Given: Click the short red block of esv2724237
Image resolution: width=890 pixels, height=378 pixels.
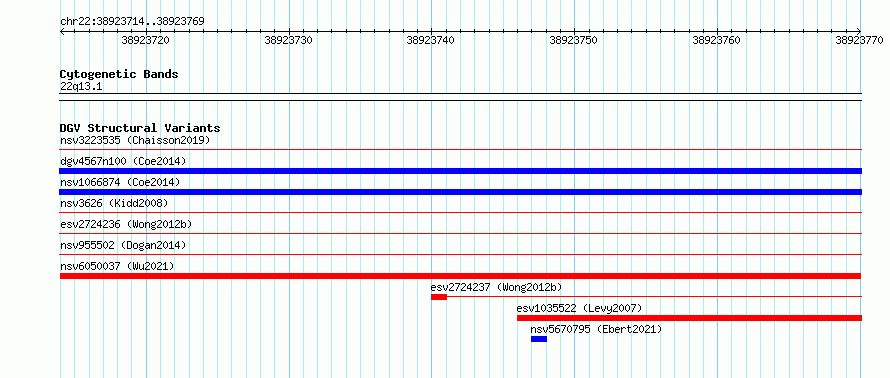Looking at the screenshot, I should 439,297.
